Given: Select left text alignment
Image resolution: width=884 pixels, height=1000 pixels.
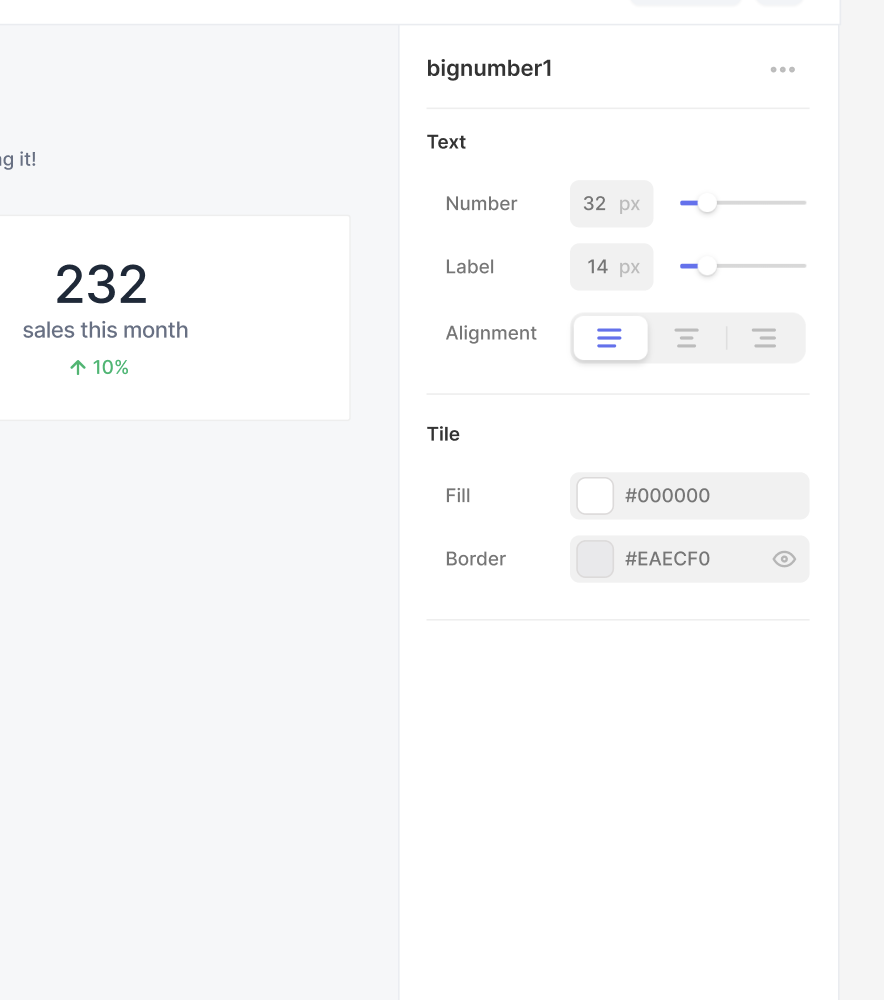Looking at the screenshot, I should pos(610,338).
